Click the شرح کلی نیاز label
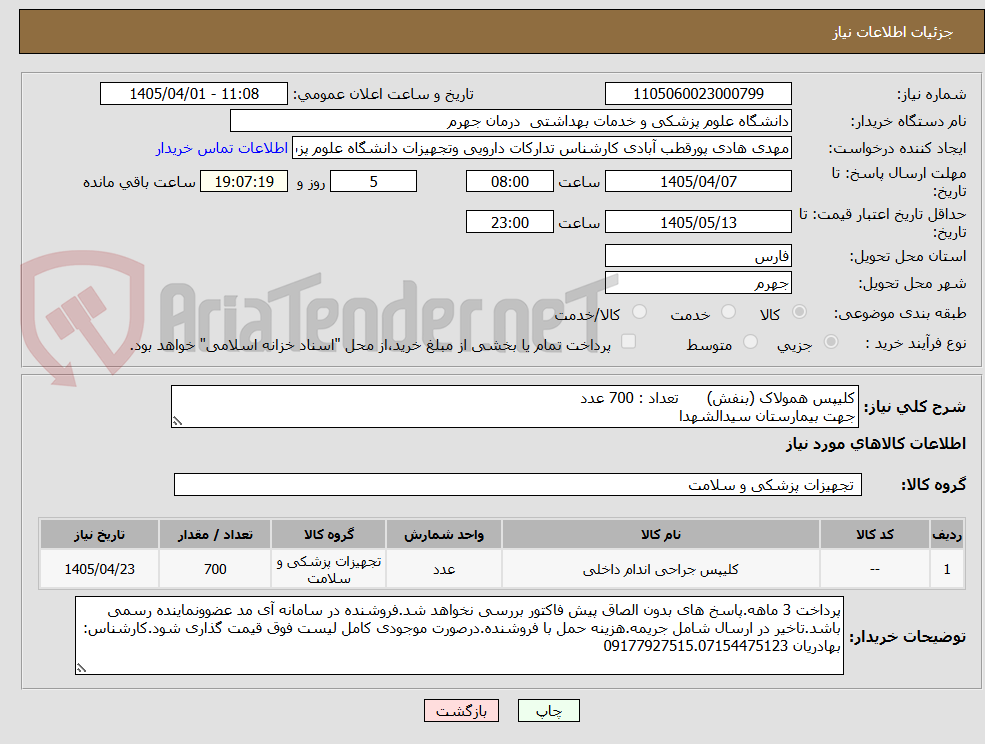Image resolution: width=985 pixels, height=744 pixels. pos(915,407)
